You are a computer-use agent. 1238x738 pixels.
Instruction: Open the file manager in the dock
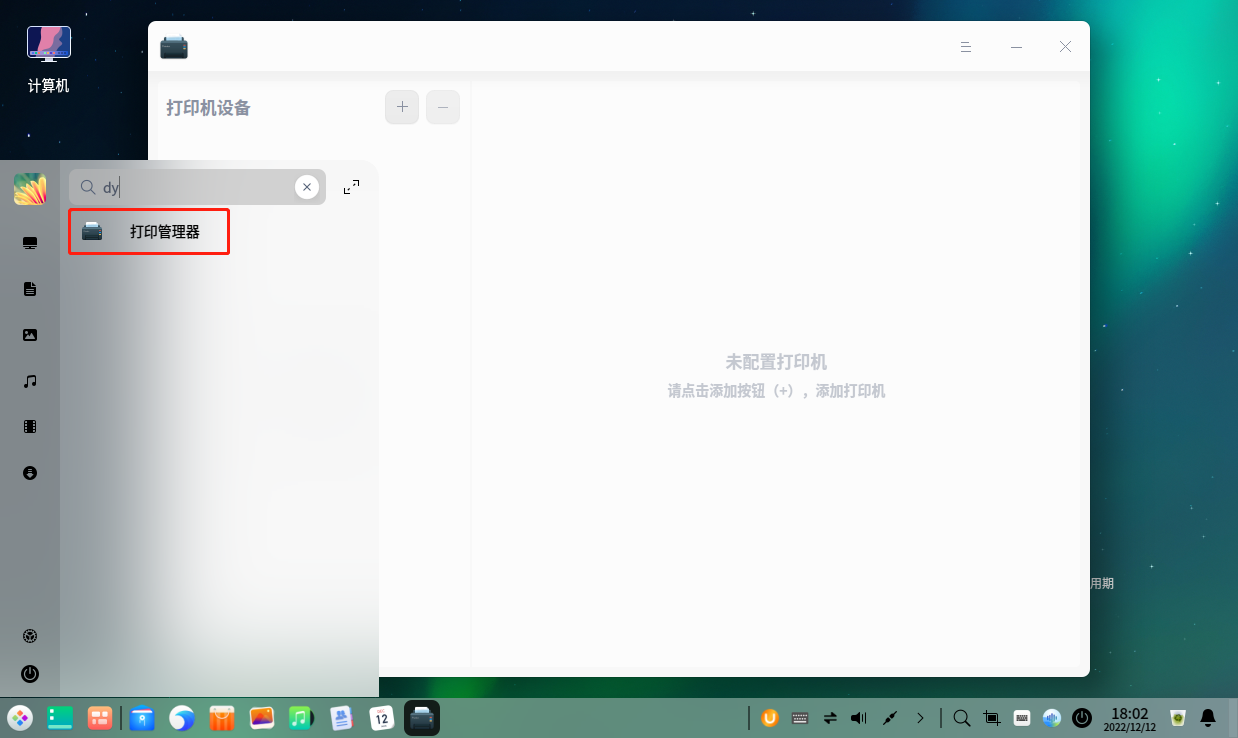coord(142,717)
